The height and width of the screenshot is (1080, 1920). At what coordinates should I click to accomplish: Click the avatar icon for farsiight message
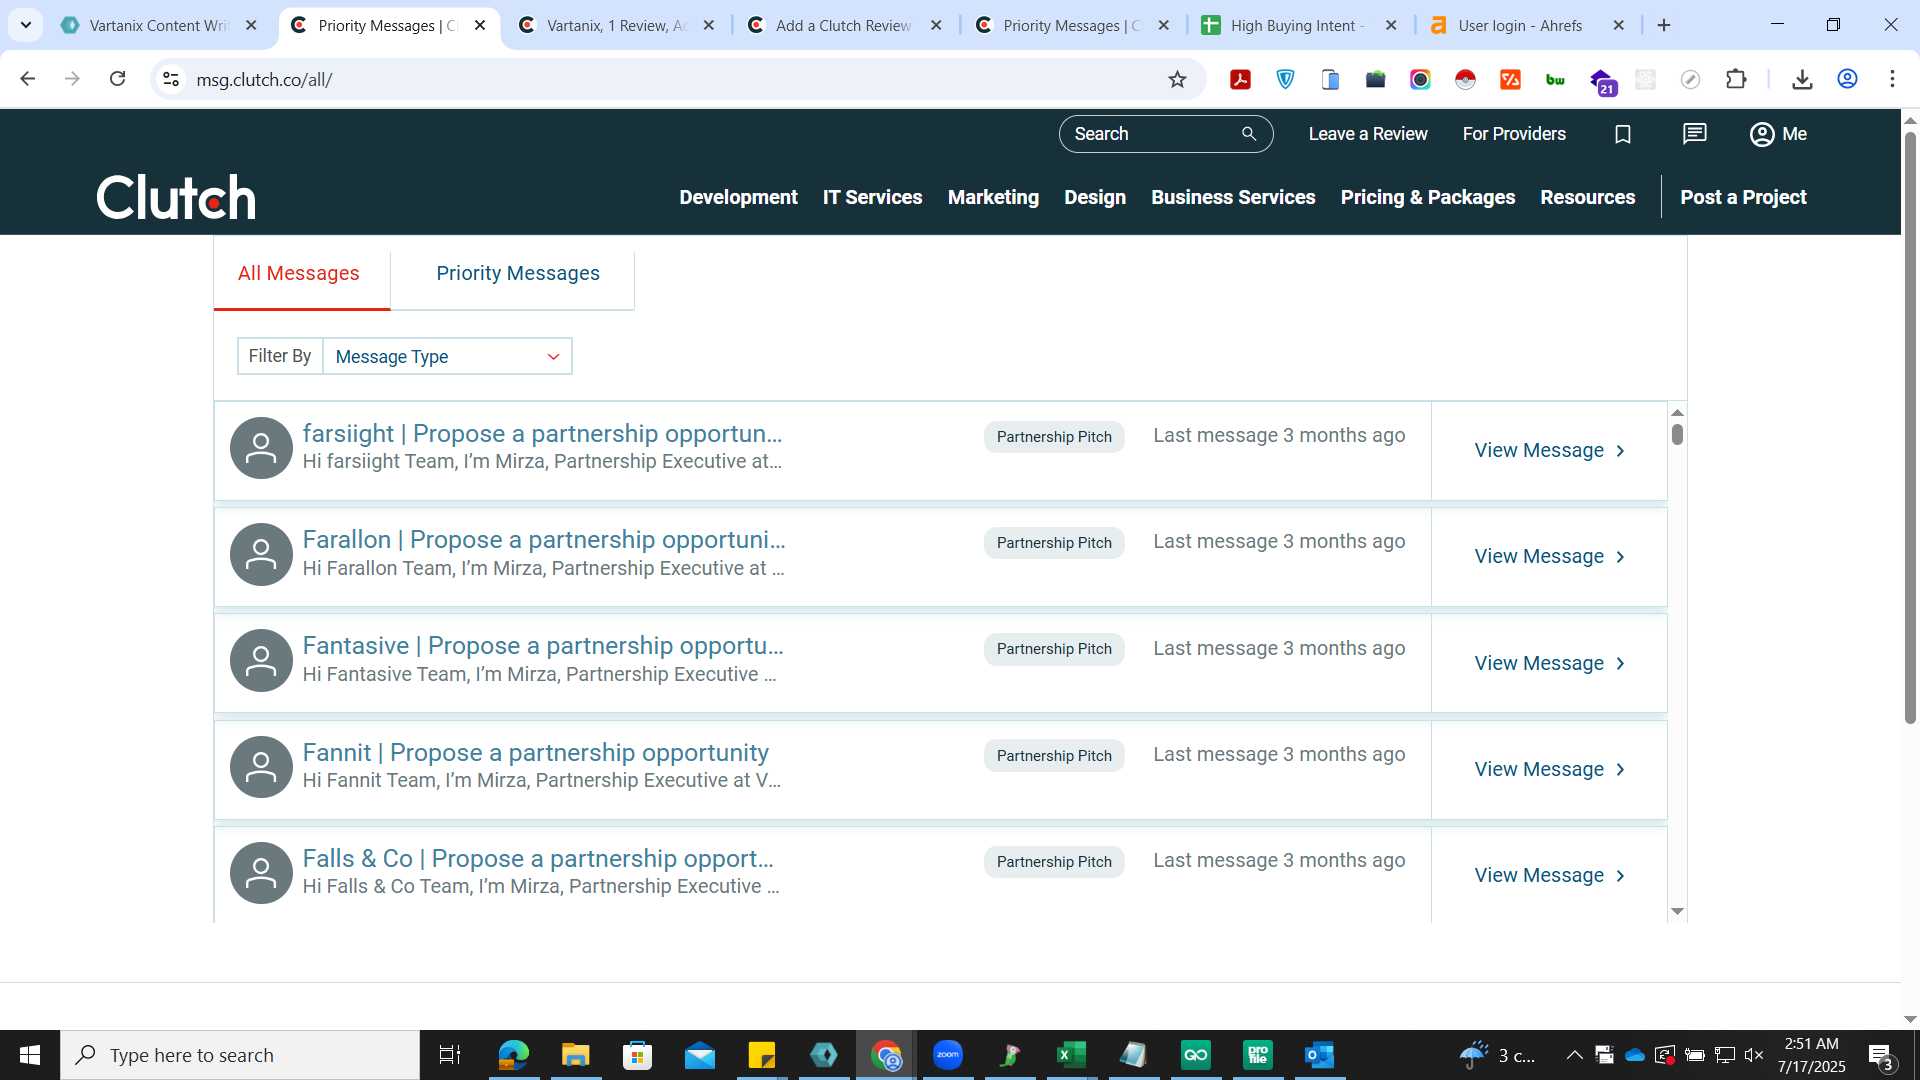[261, 448]
